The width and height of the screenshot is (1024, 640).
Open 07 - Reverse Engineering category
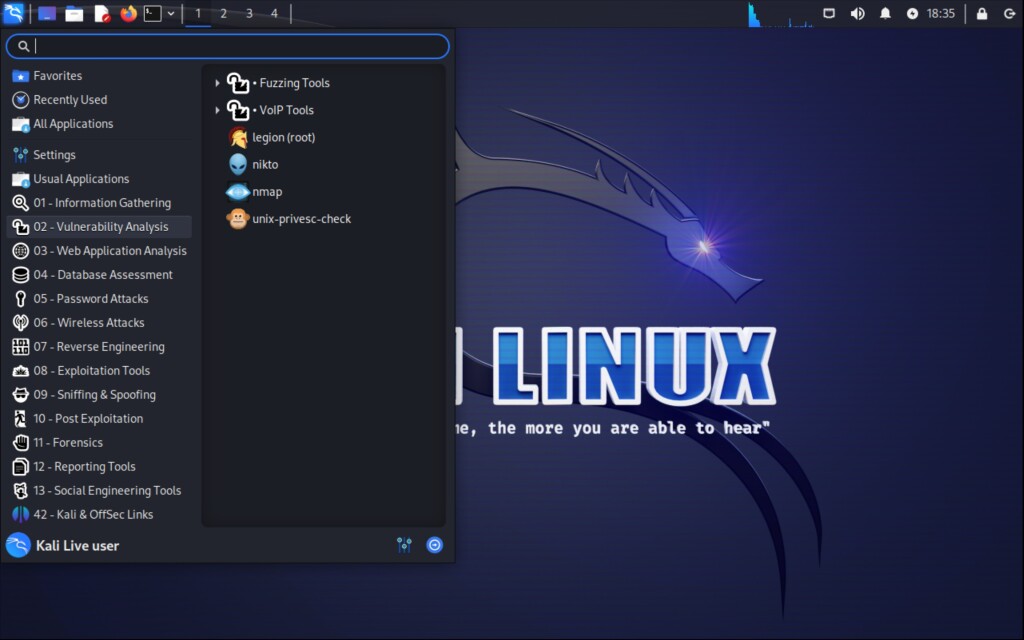coord(99,347)
